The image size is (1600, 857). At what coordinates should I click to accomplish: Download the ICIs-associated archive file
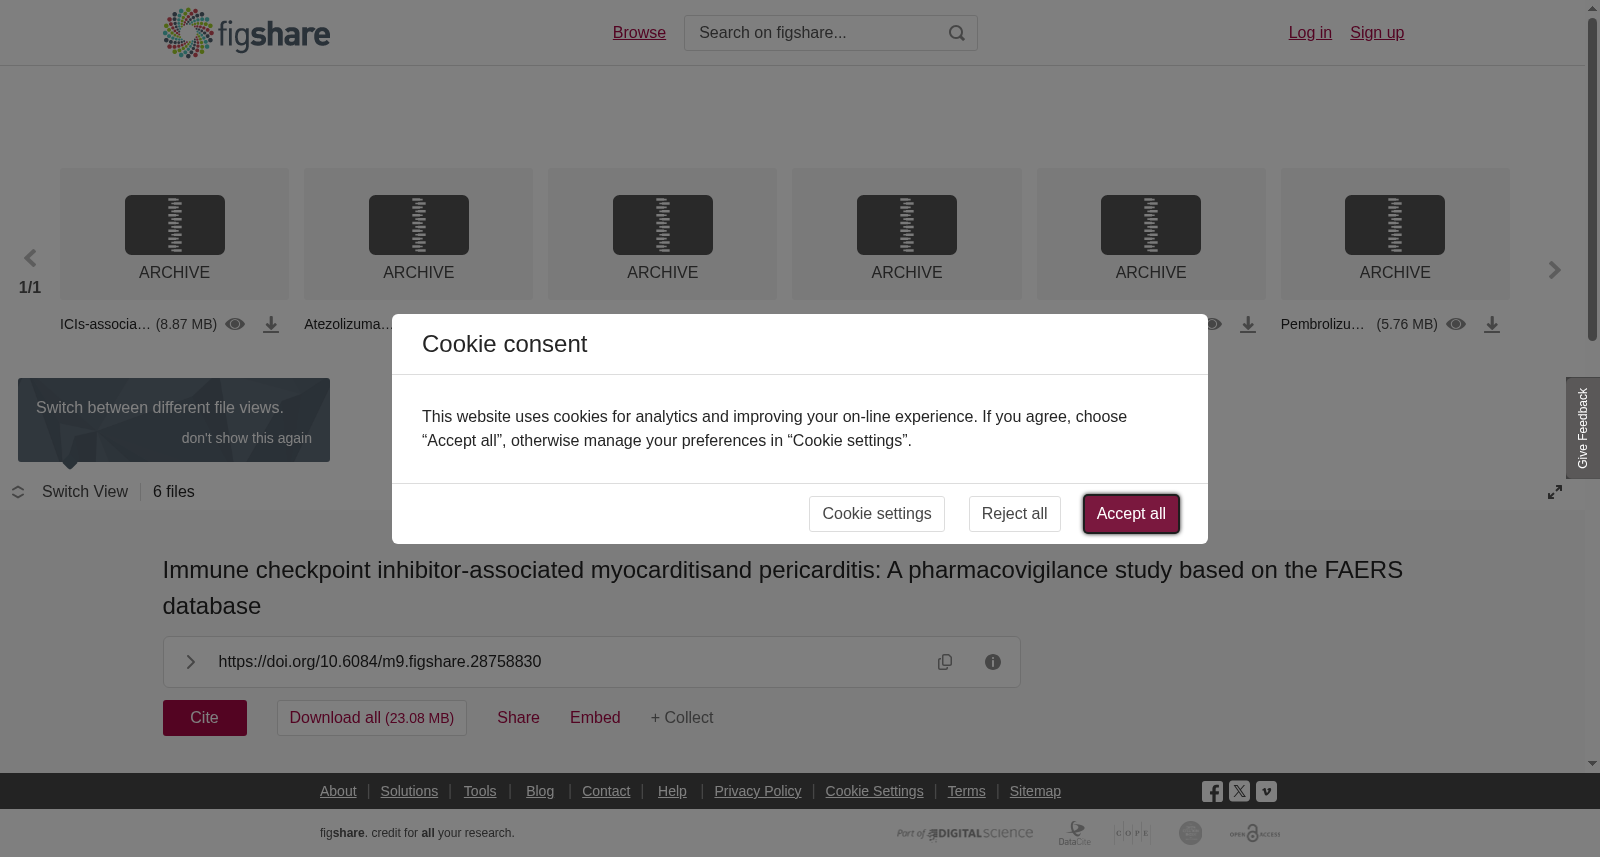[271, 325]
